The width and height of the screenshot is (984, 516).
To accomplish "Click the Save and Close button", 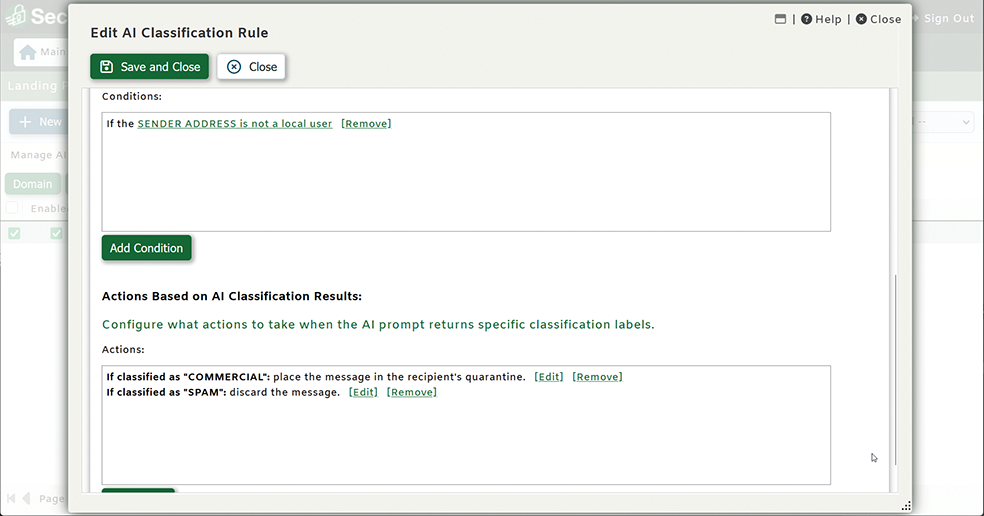I will (x=149, y=67).
